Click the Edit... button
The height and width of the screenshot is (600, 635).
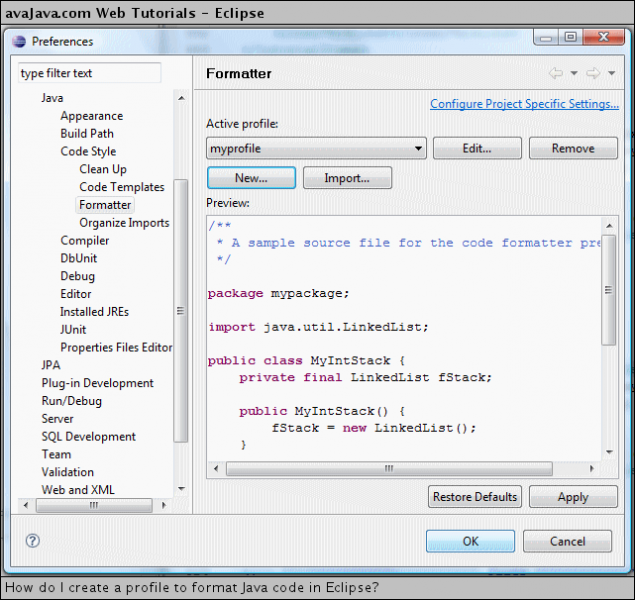[477, 148]
